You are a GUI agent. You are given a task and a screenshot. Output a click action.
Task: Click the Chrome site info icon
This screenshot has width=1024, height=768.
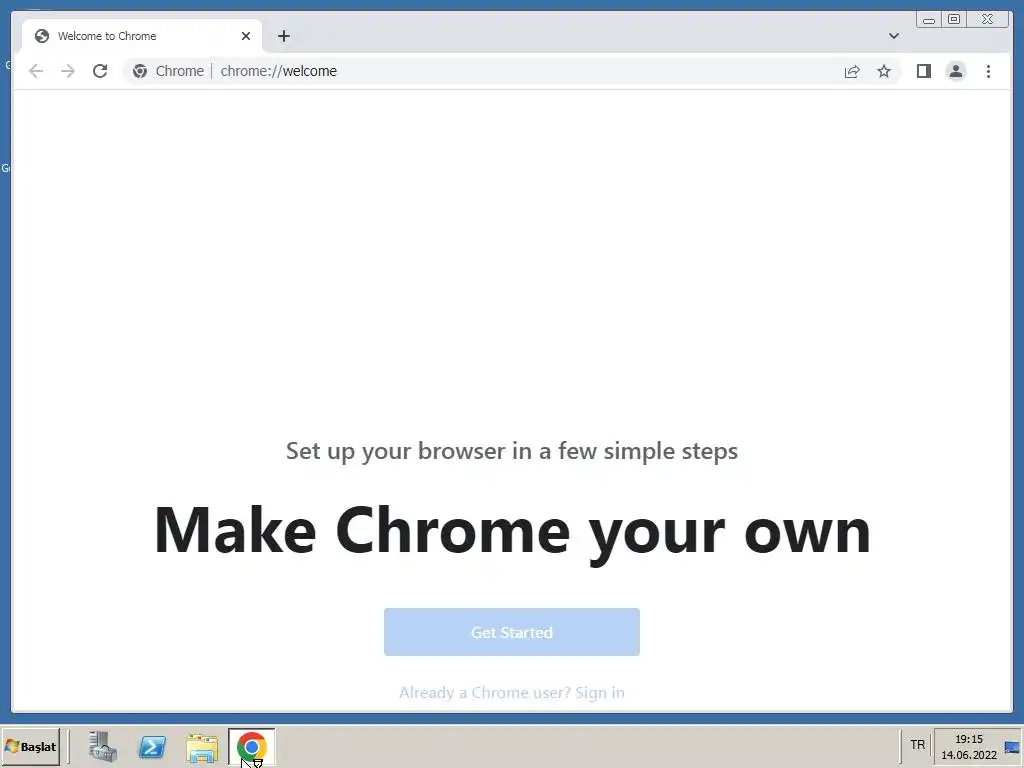pos(140,71)
